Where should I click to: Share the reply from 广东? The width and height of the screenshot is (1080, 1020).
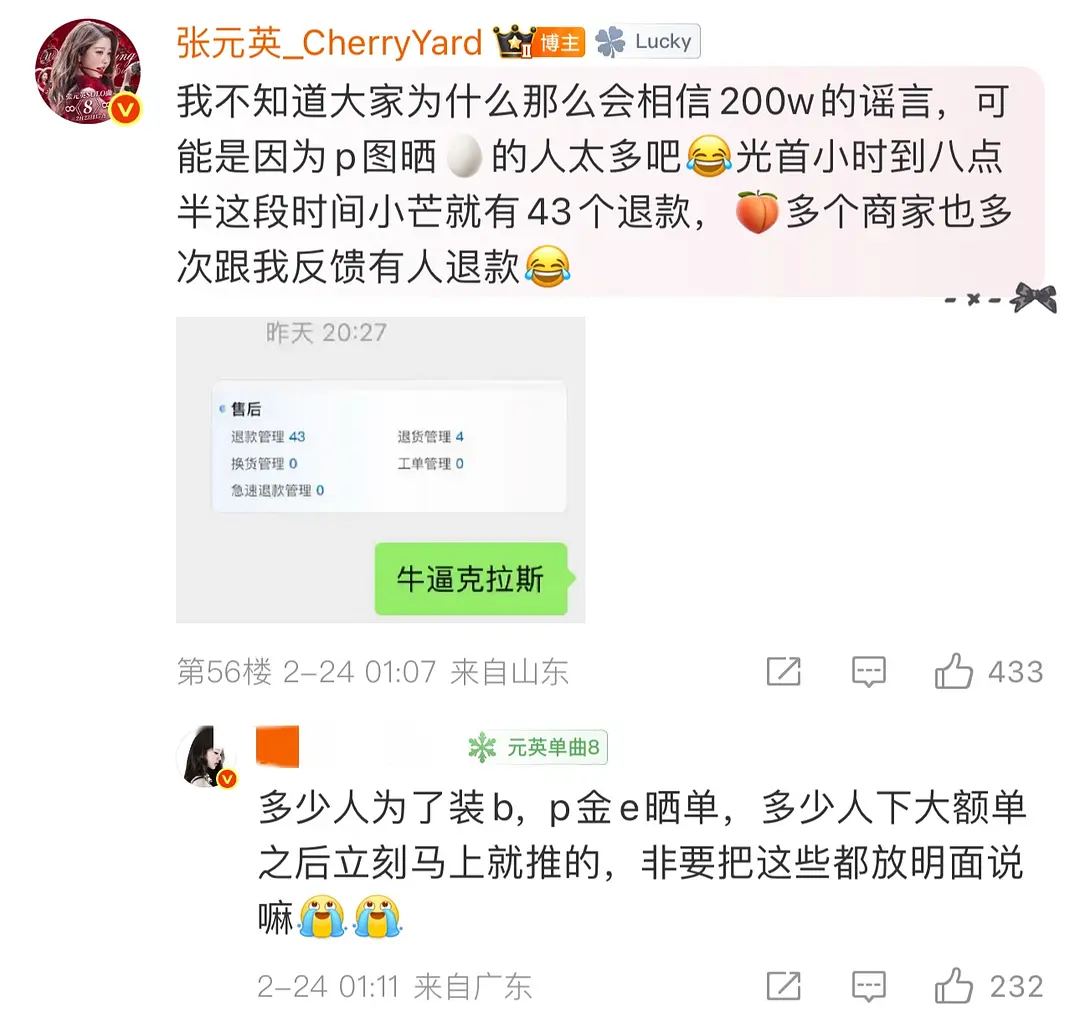(784, 986)
